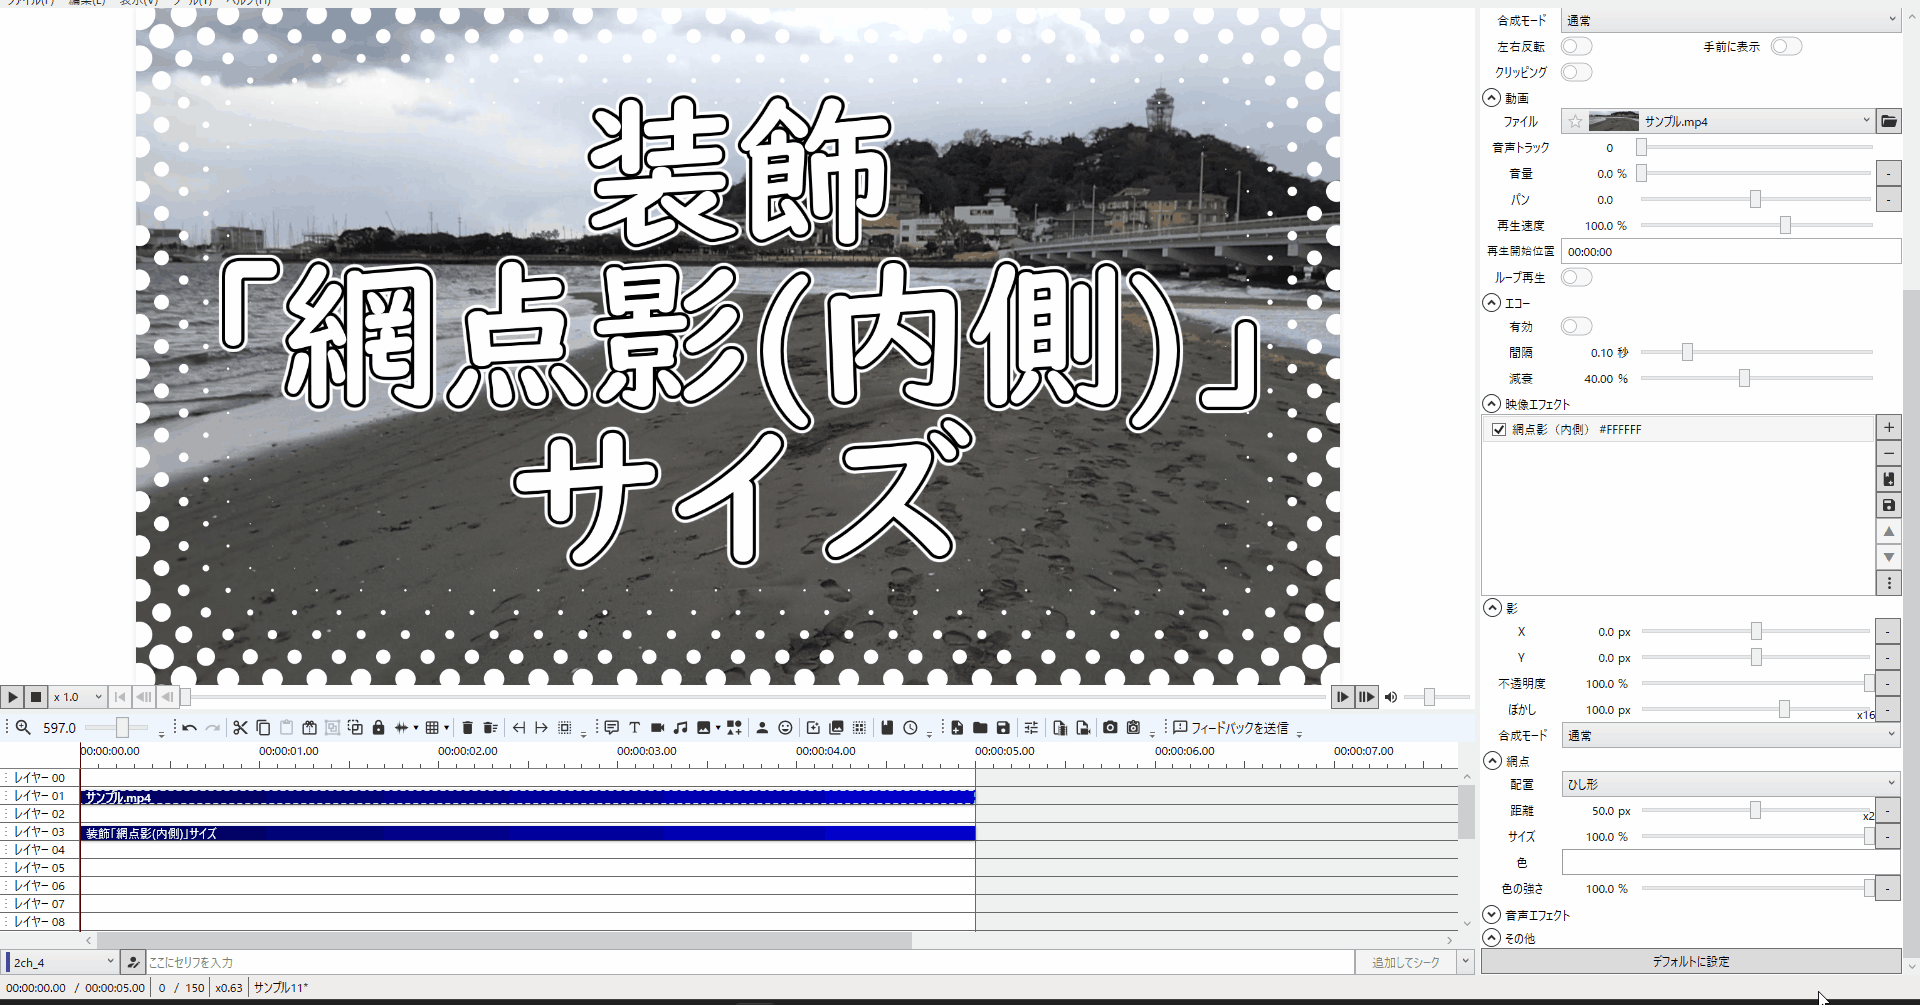
Task: Toggle the ループ再生 switch
Action: 1576,277
